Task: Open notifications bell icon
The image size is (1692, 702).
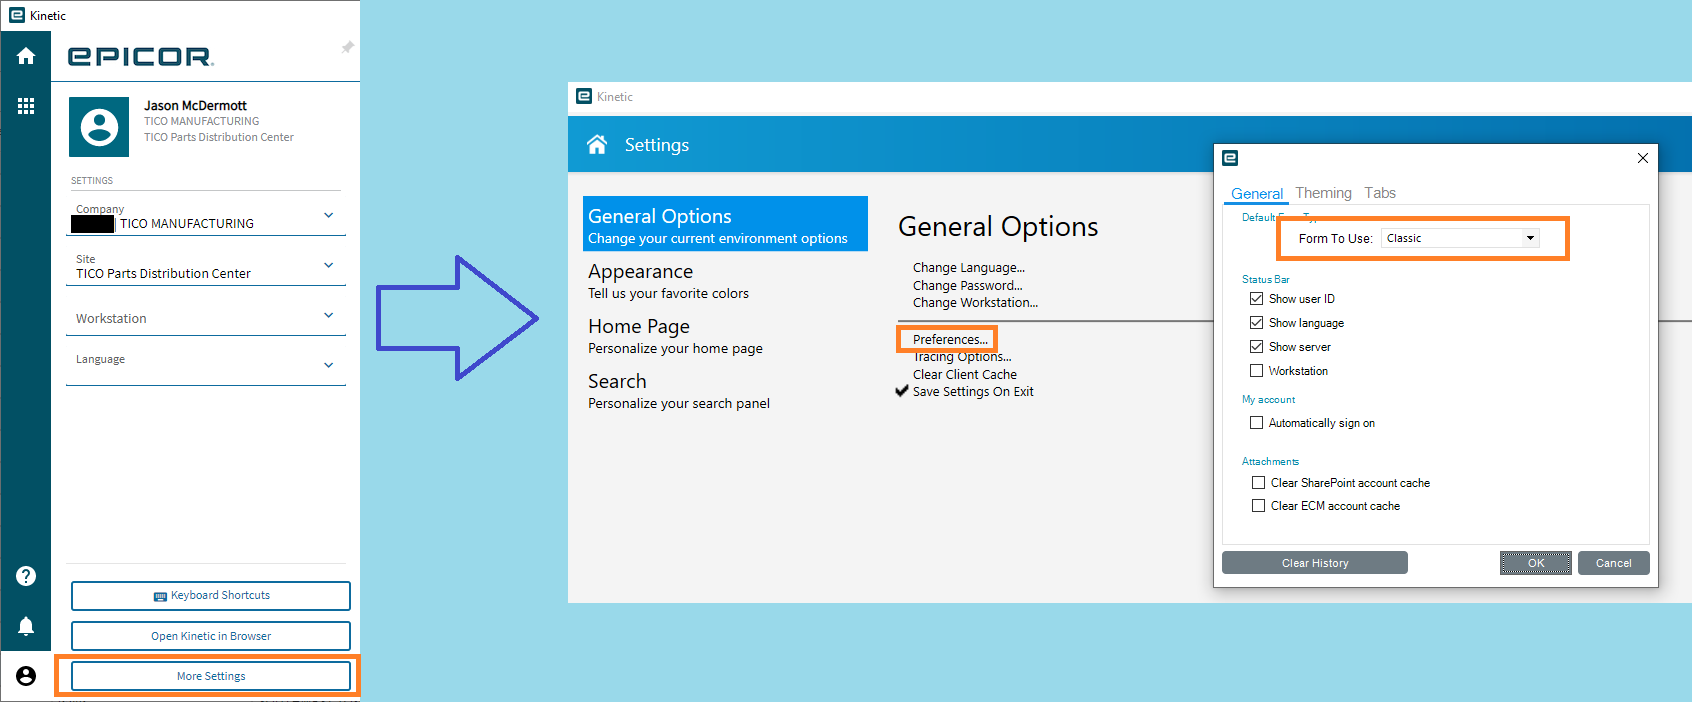Action: click(x=26, y=626)
